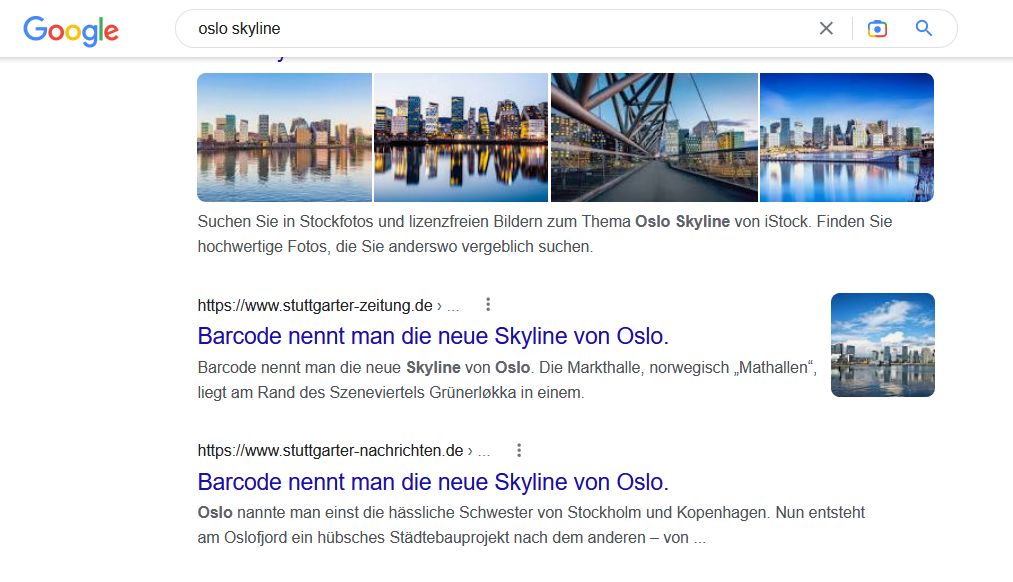Screen dimensions: 1013x582
Task: Click the Google logo
Action: [71, 30]
